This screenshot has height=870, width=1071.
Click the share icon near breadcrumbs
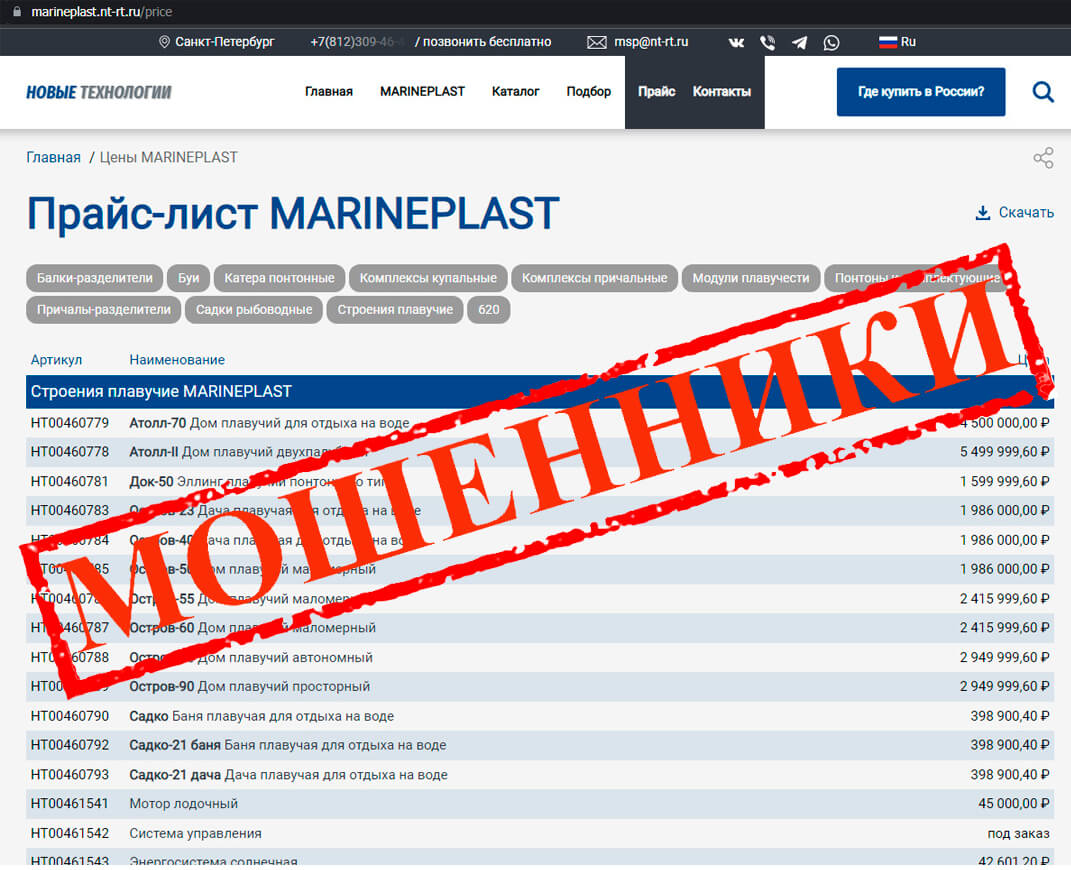1043,158
